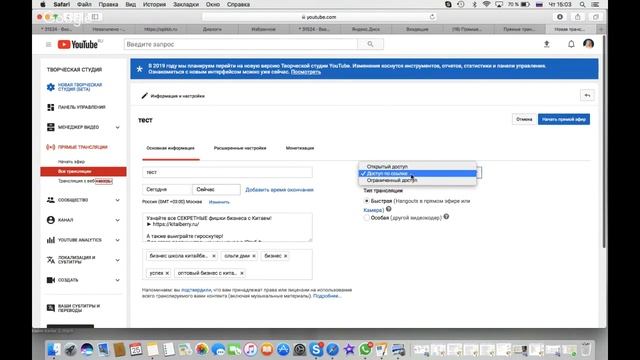This screenshot has width=640, height=360.
Task: Remove the 'оптовый бизнес с кита...' tag
Action: [x=242, y=273]
